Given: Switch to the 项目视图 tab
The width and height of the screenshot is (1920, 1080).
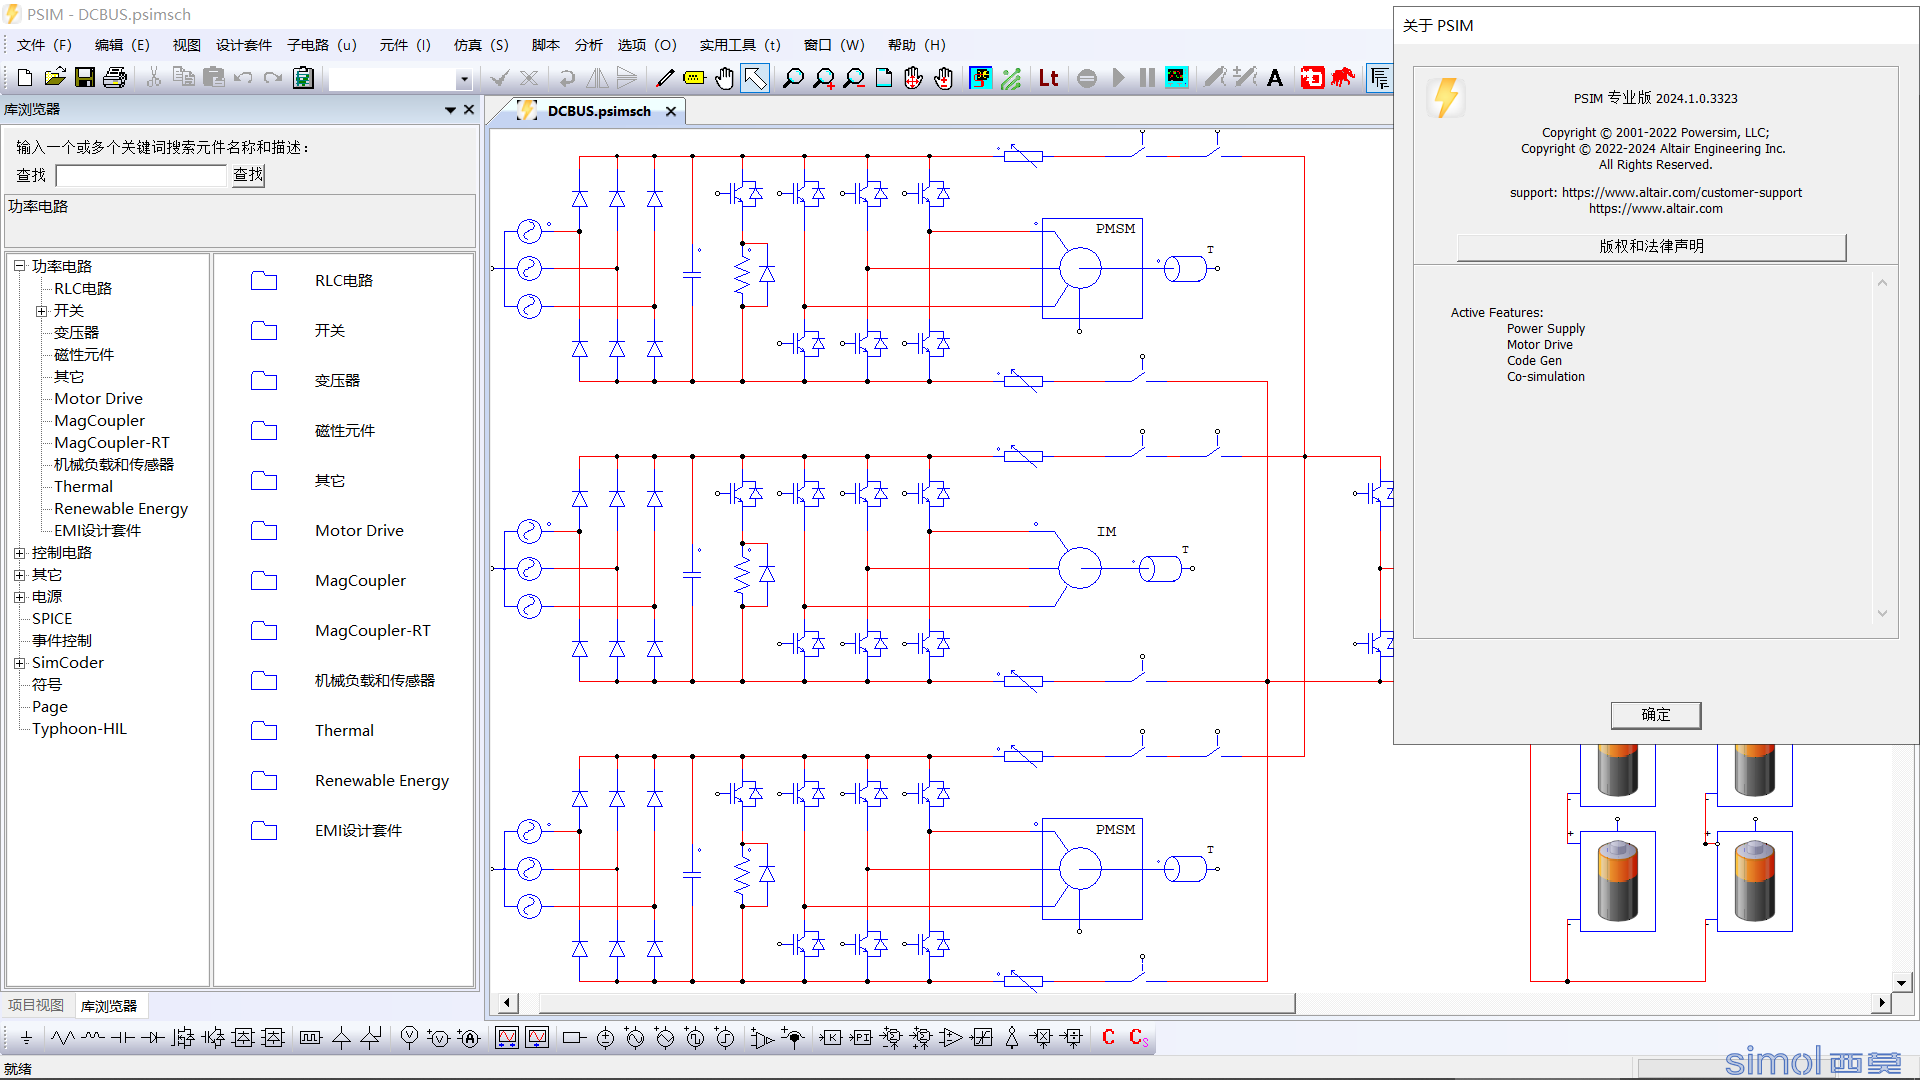Looking at the screenshot, I should click(36, 1005).
